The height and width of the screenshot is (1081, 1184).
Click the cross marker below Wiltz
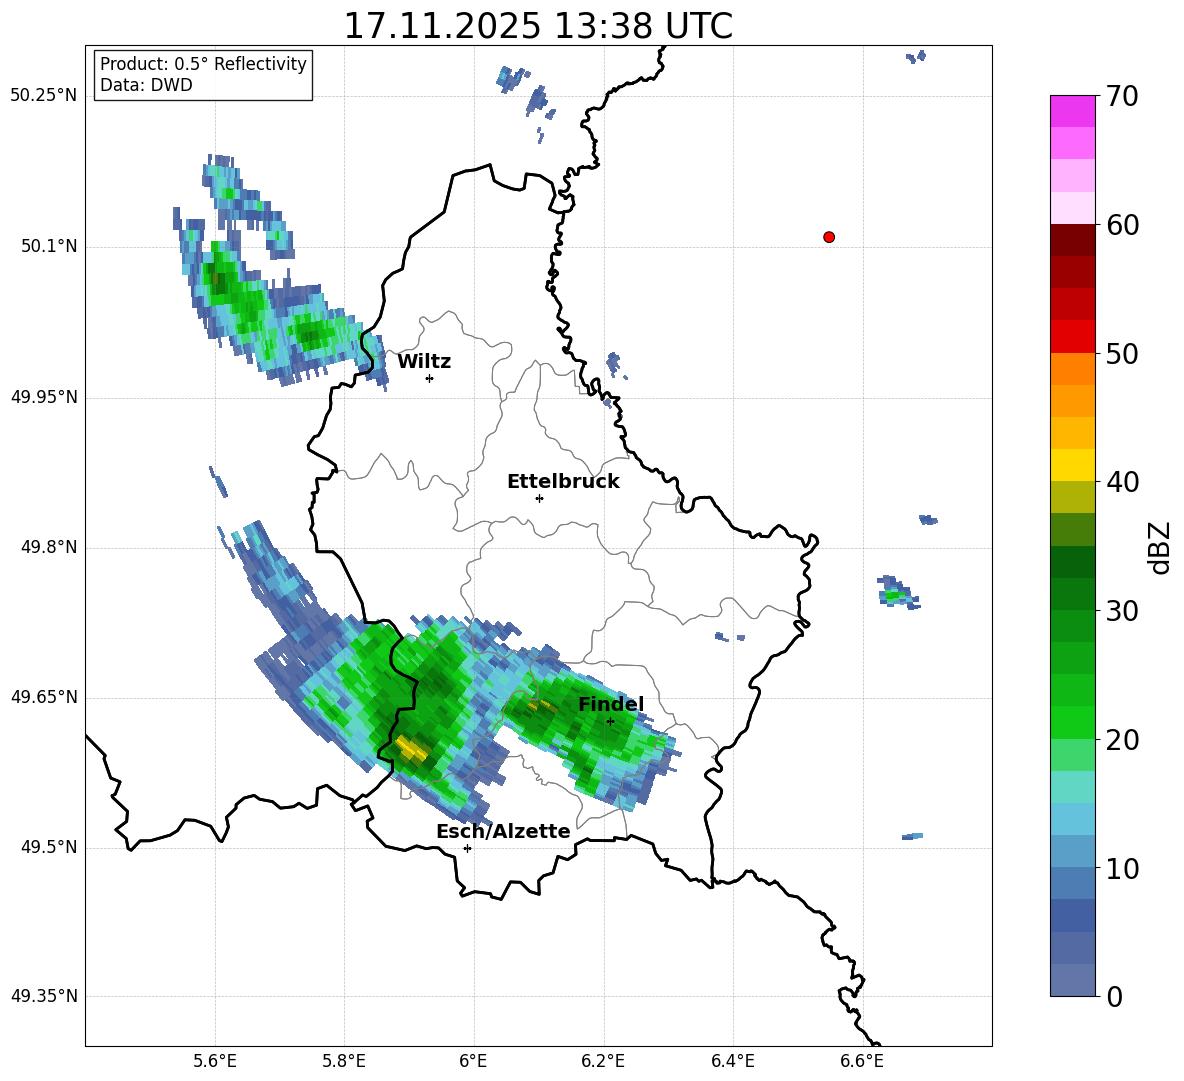point(430,378)
